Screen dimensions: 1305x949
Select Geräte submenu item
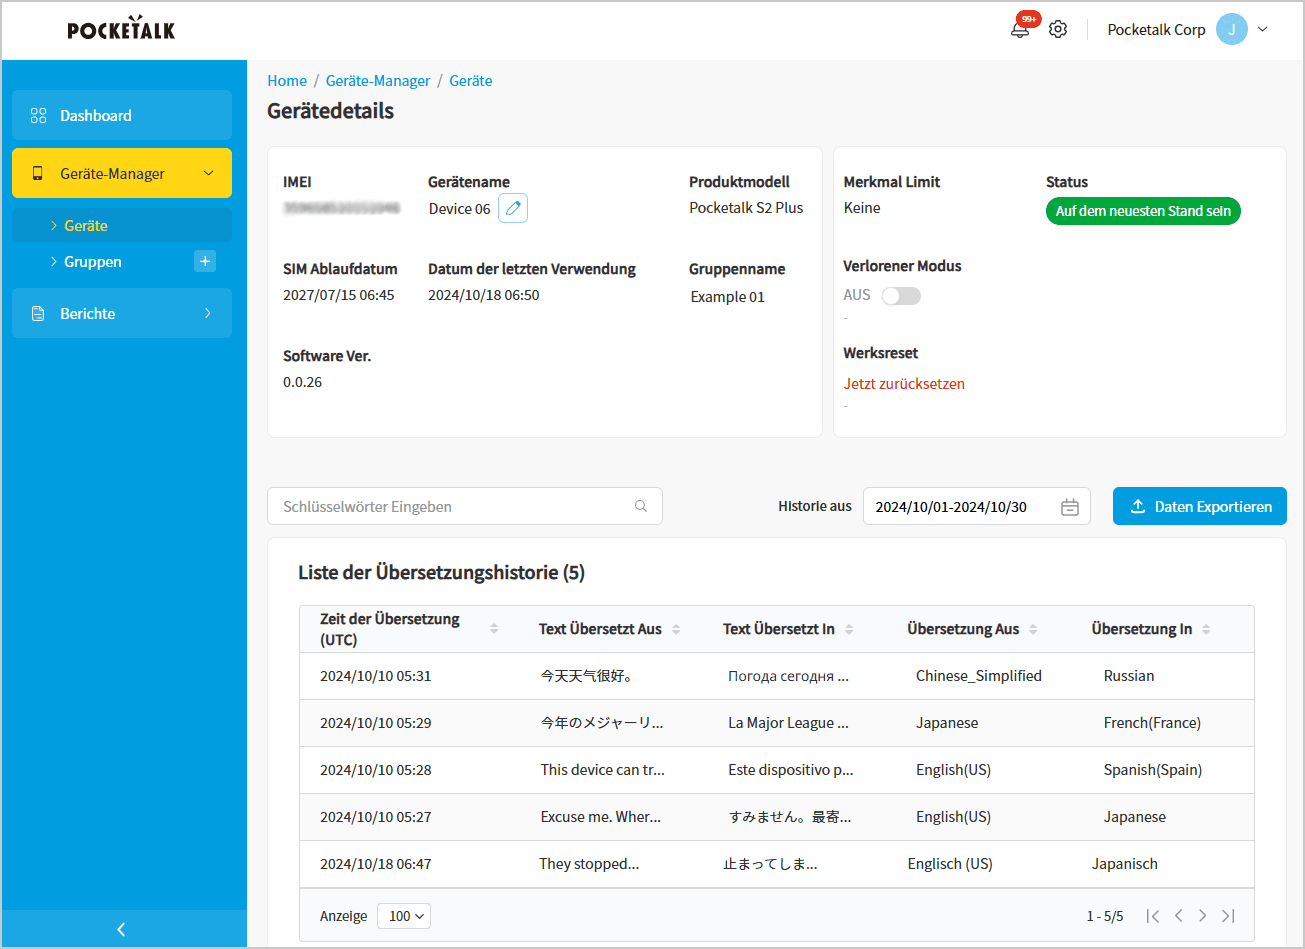pos(122,225)
